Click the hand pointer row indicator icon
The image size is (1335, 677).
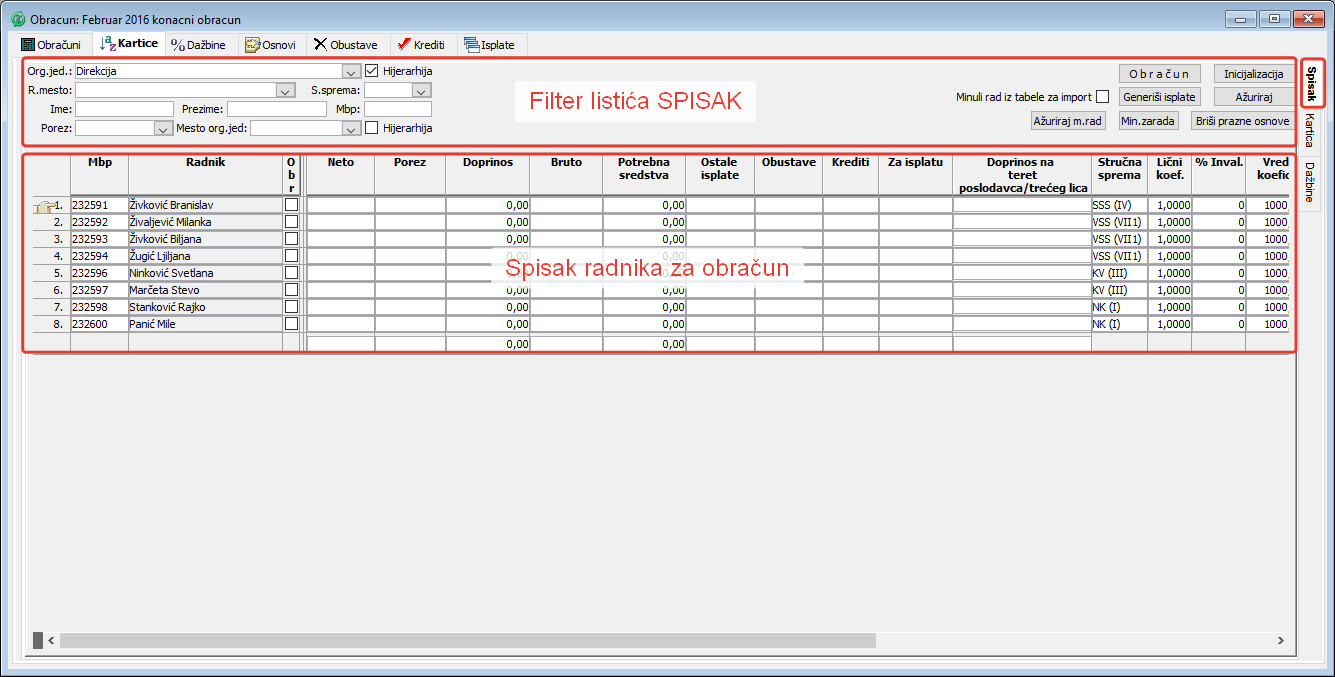pos(43,206)
